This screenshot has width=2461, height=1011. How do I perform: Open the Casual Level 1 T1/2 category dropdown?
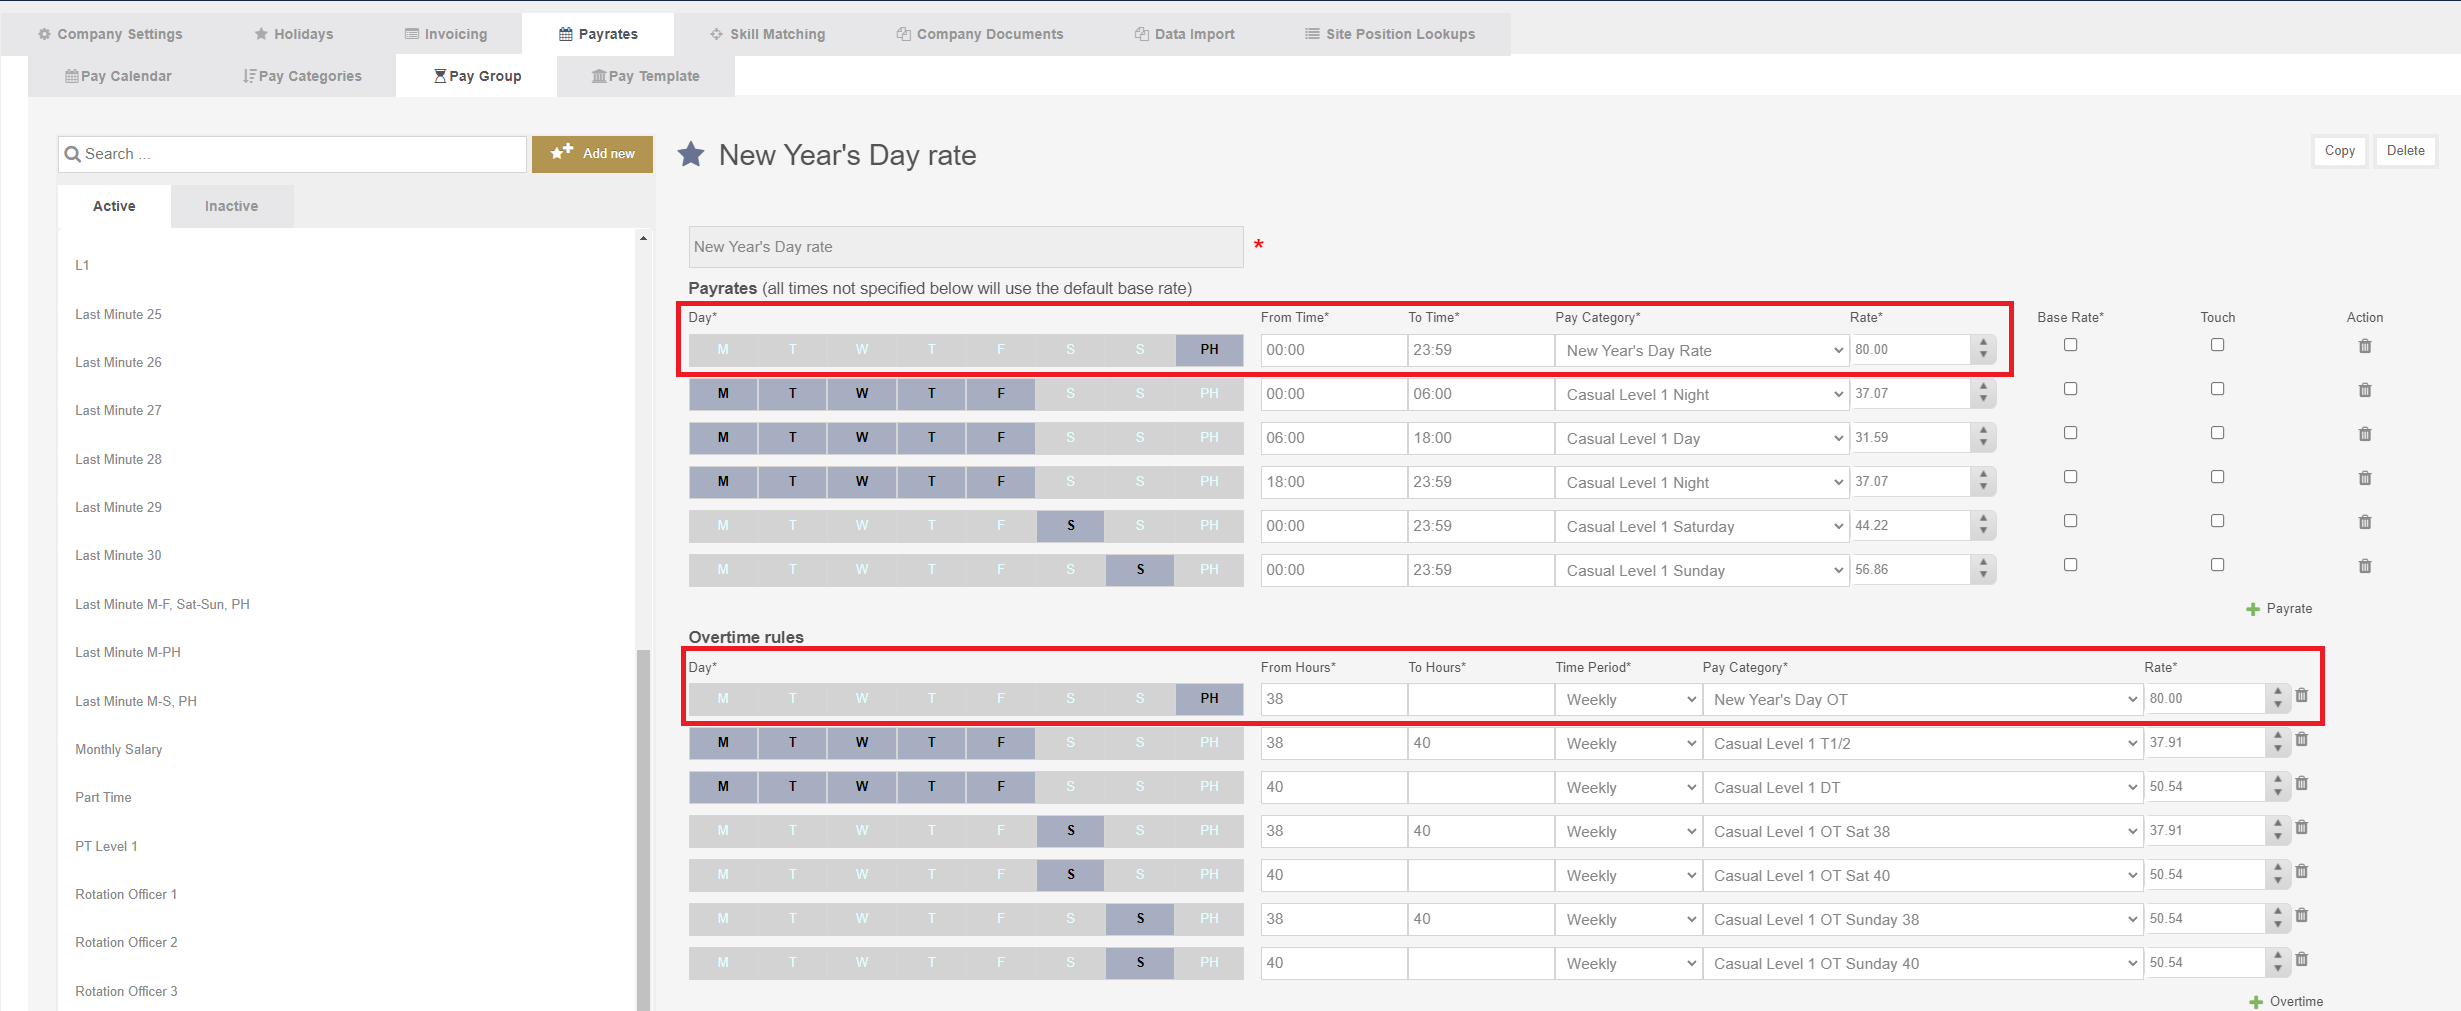[1922, 744]
